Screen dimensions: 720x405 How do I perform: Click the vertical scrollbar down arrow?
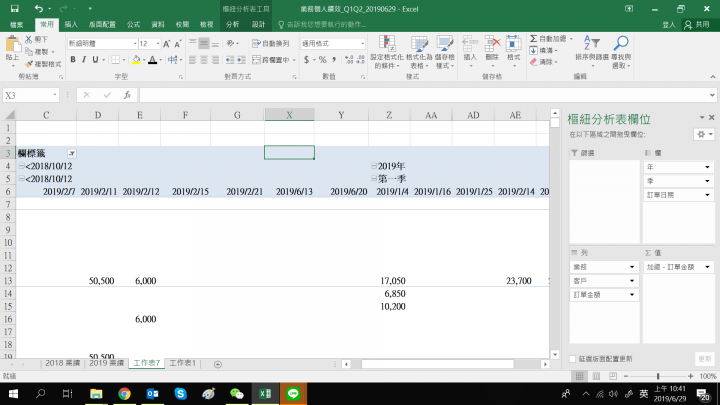click(x=555, y=354)
